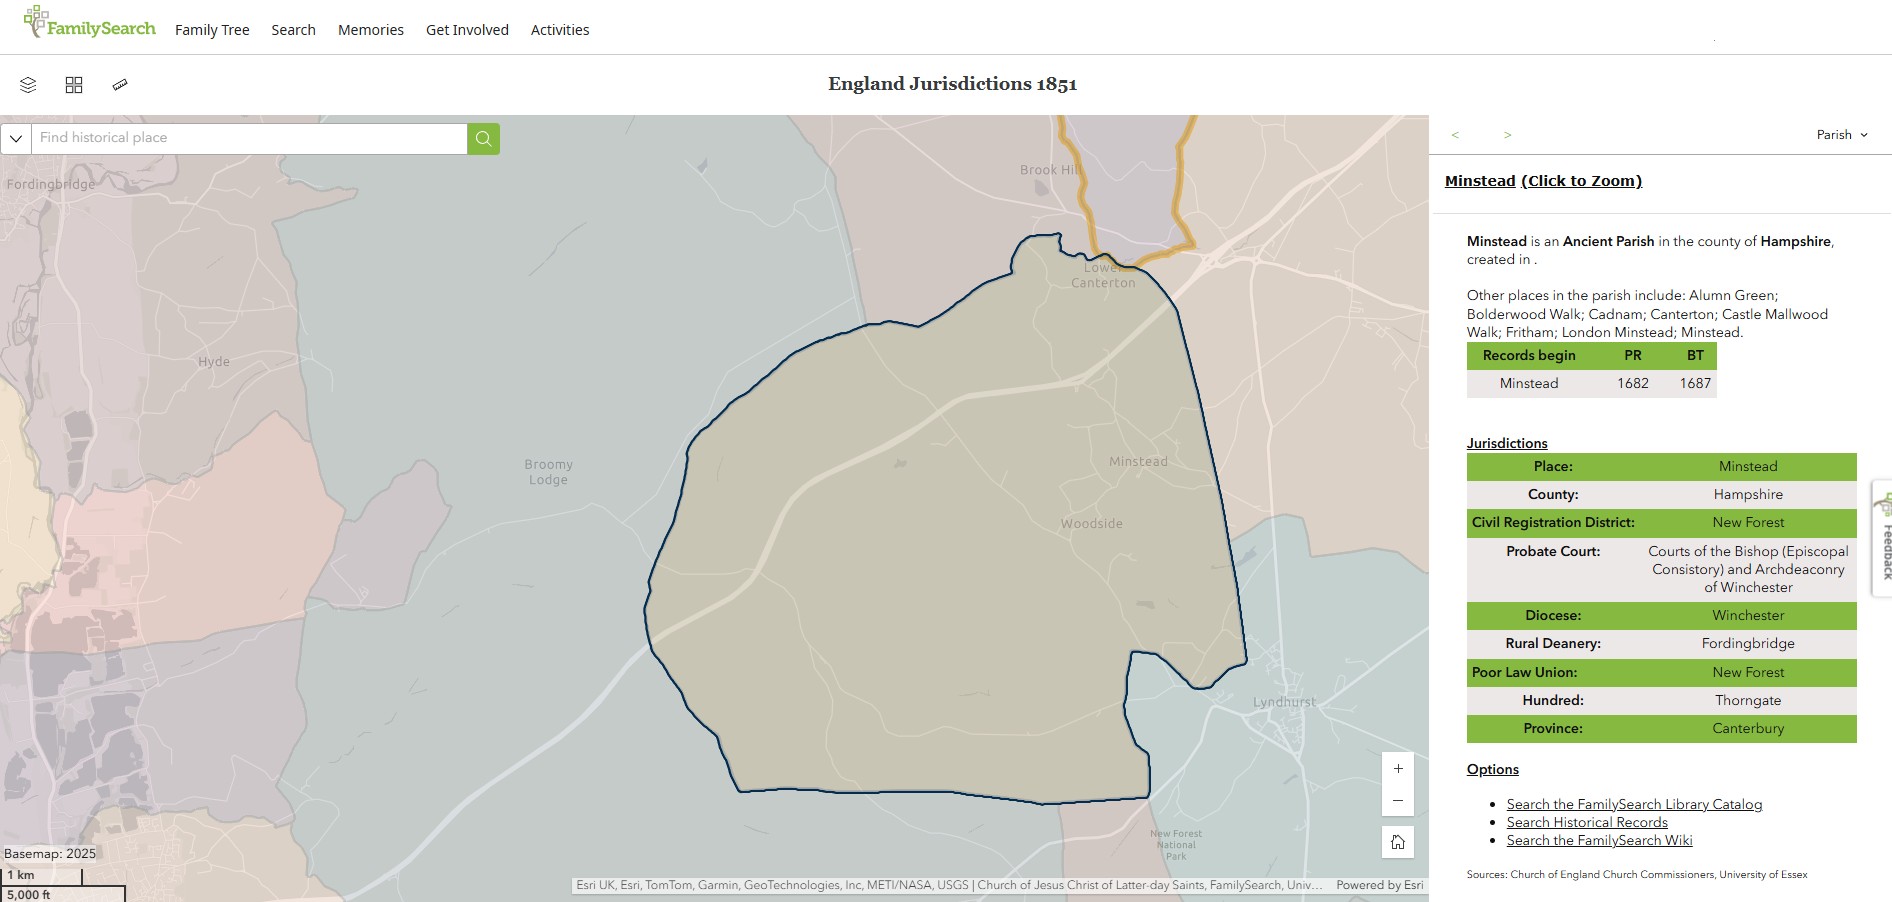This screenshot has width=1892, height=902.
Task: Go to previous result arrow
Action: (x=1455, y=135)
